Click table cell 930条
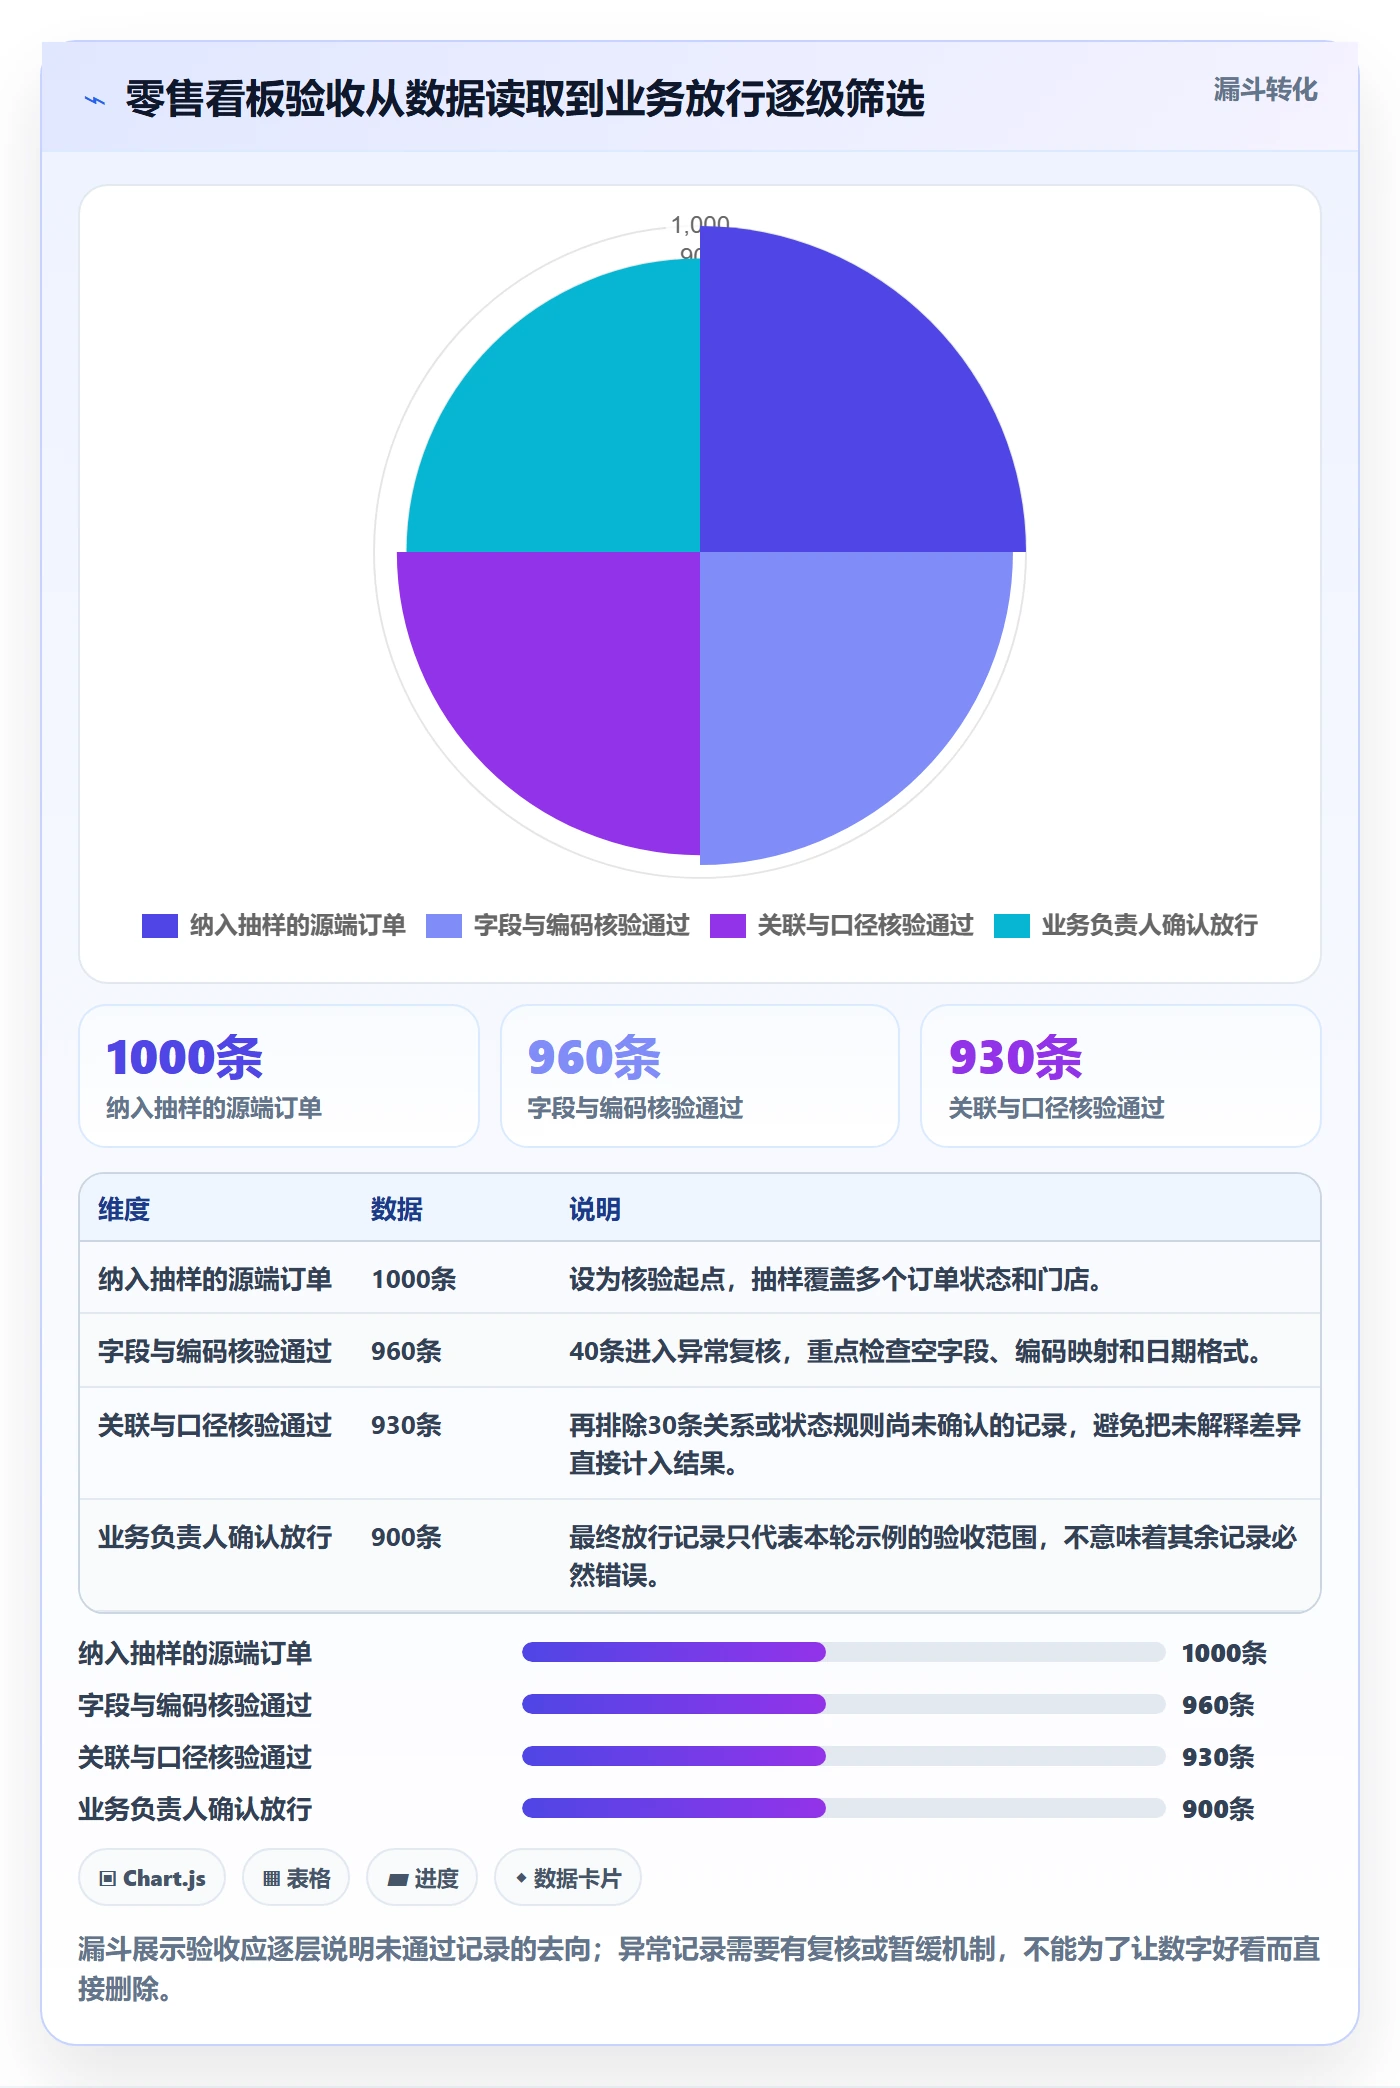 407,1425
